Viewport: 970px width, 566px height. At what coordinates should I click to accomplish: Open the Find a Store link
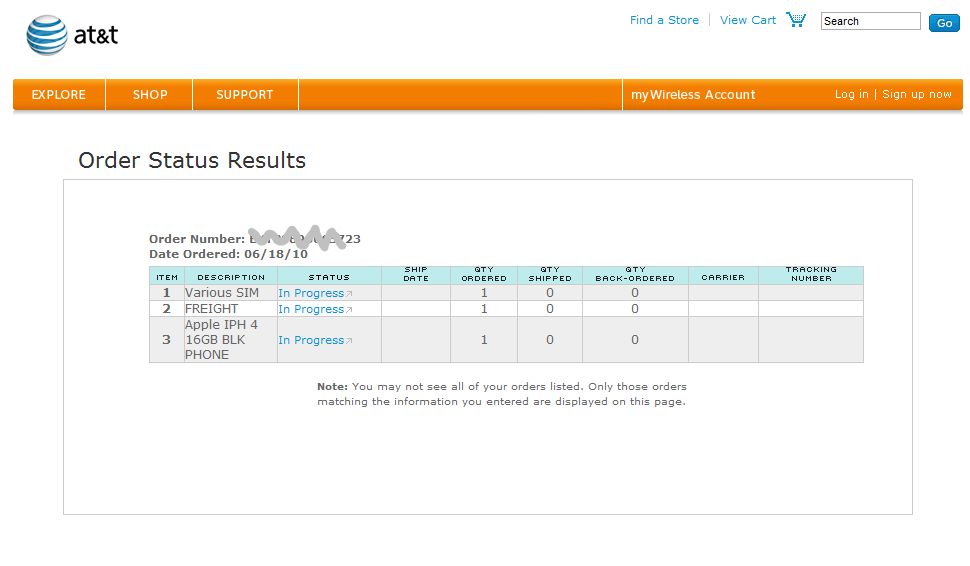[664, 20]
